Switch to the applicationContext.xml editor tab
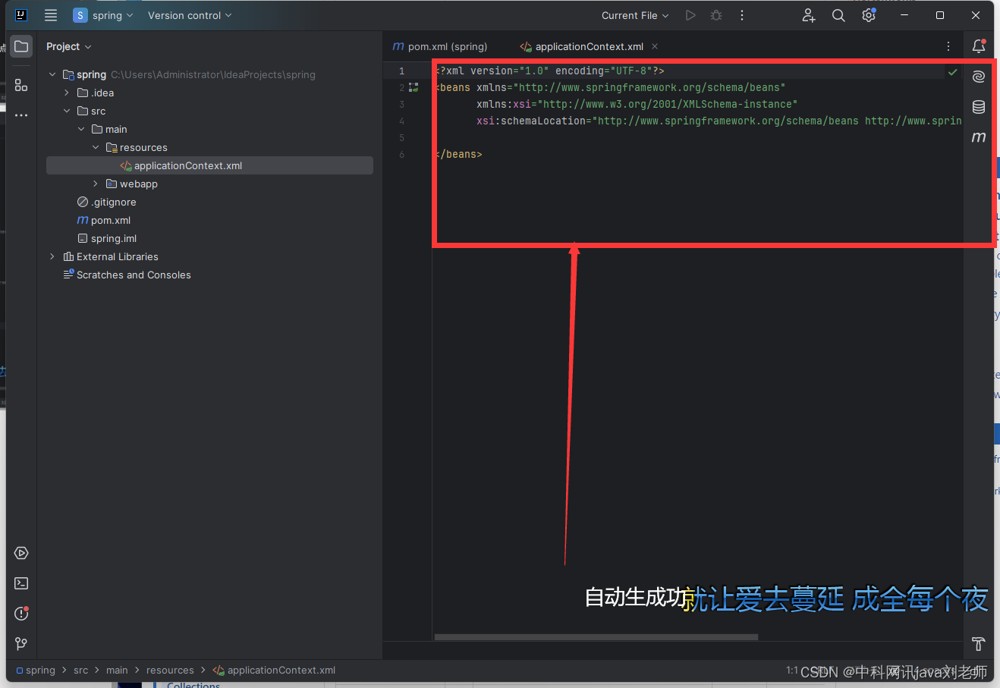This screenshot has height=688, width=1000. 582,47
